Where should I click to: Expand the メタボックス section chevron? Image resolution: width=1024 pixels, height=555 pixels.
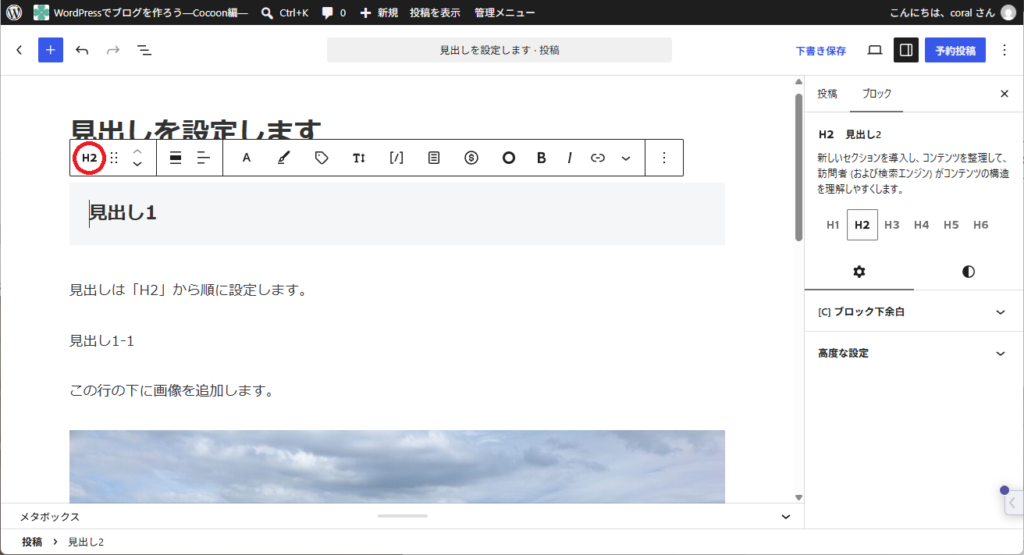point(786,516)
